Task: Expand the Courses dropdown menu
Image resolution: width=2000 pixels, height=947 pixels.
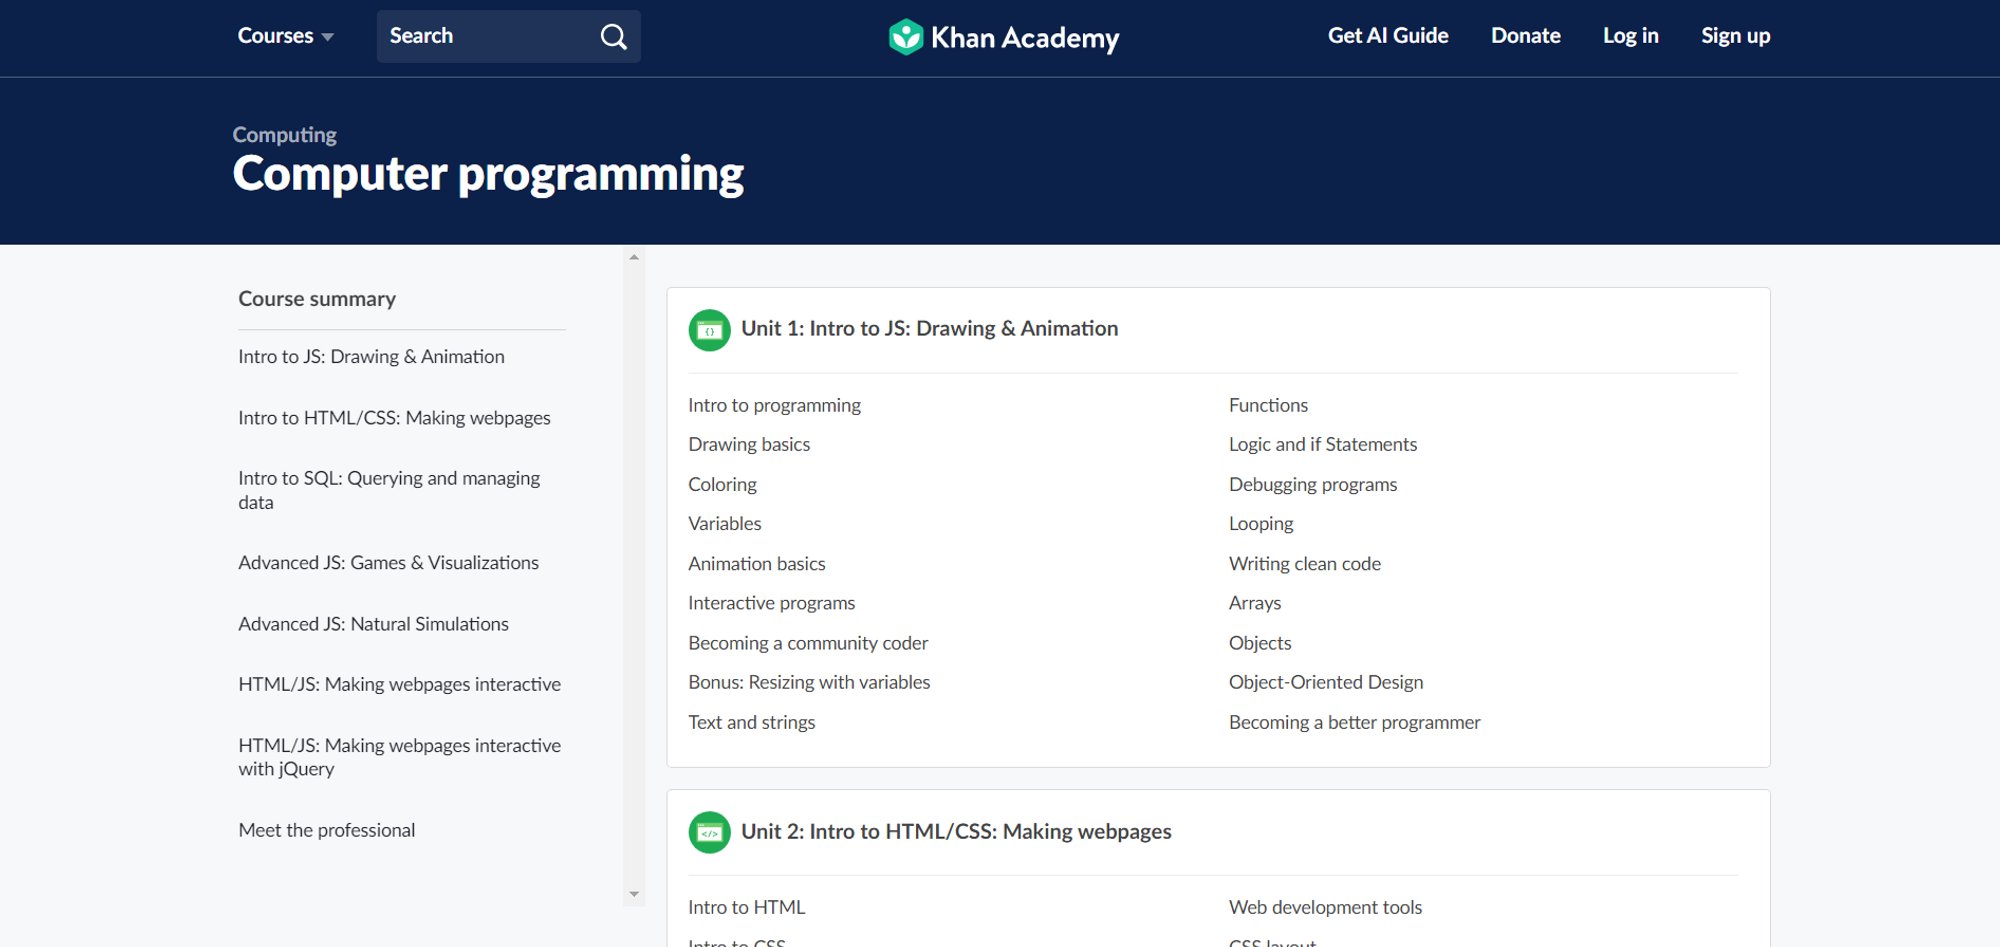Action: tap(285, 36)
